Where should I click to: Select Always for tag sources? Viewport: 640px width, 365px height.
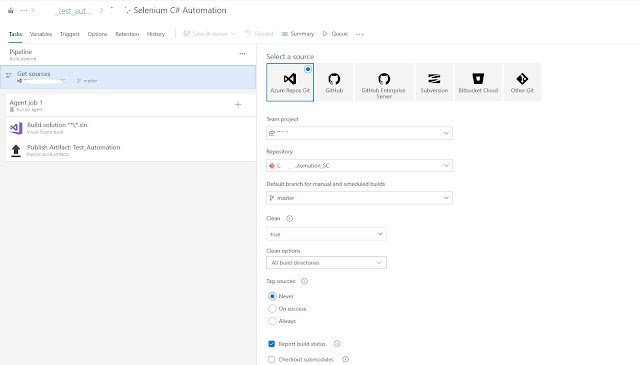tap(272, 321)
